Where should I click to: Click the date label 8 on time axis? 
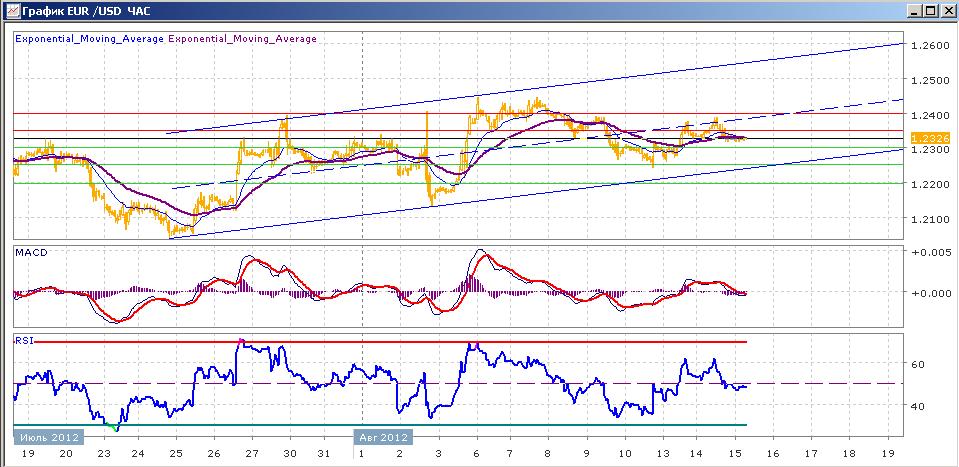(x=548, y=454)
